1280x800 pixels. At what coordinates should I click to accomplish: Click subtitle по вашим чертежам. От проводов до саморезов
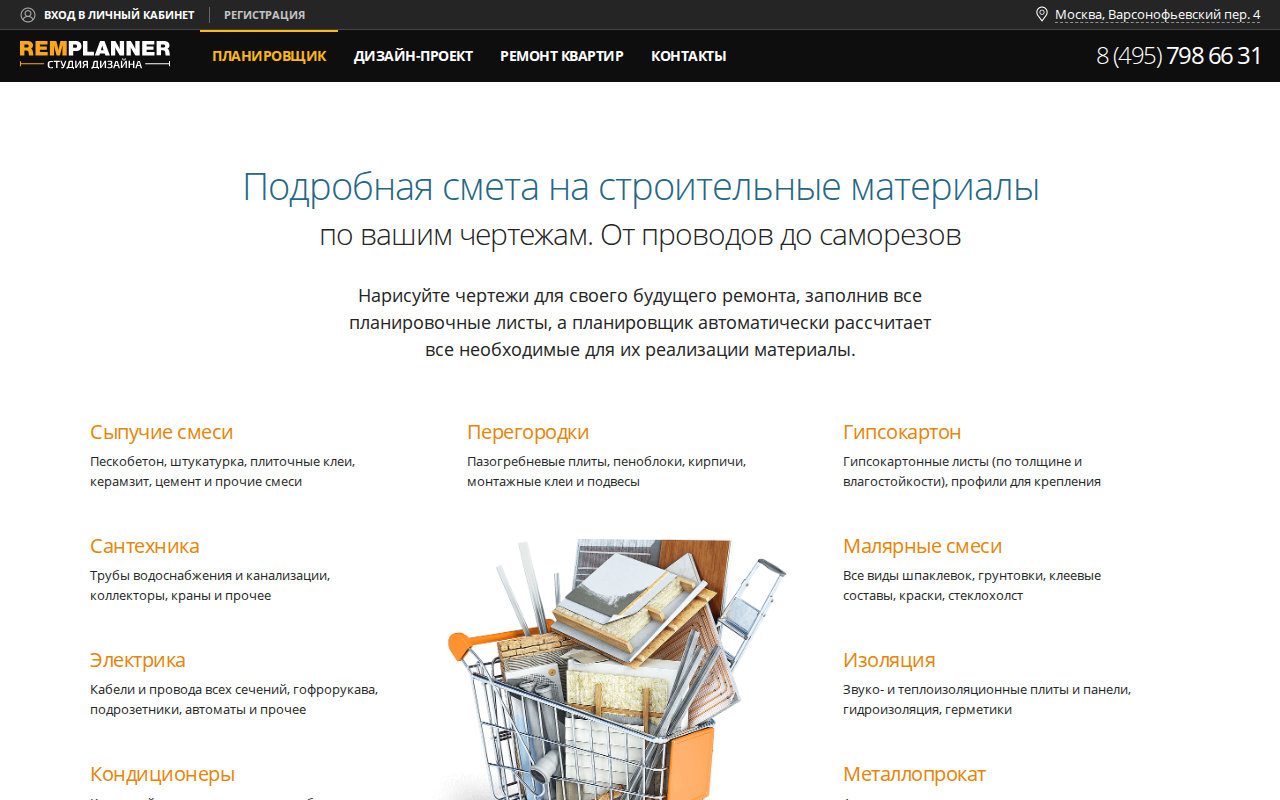[640, 236]
